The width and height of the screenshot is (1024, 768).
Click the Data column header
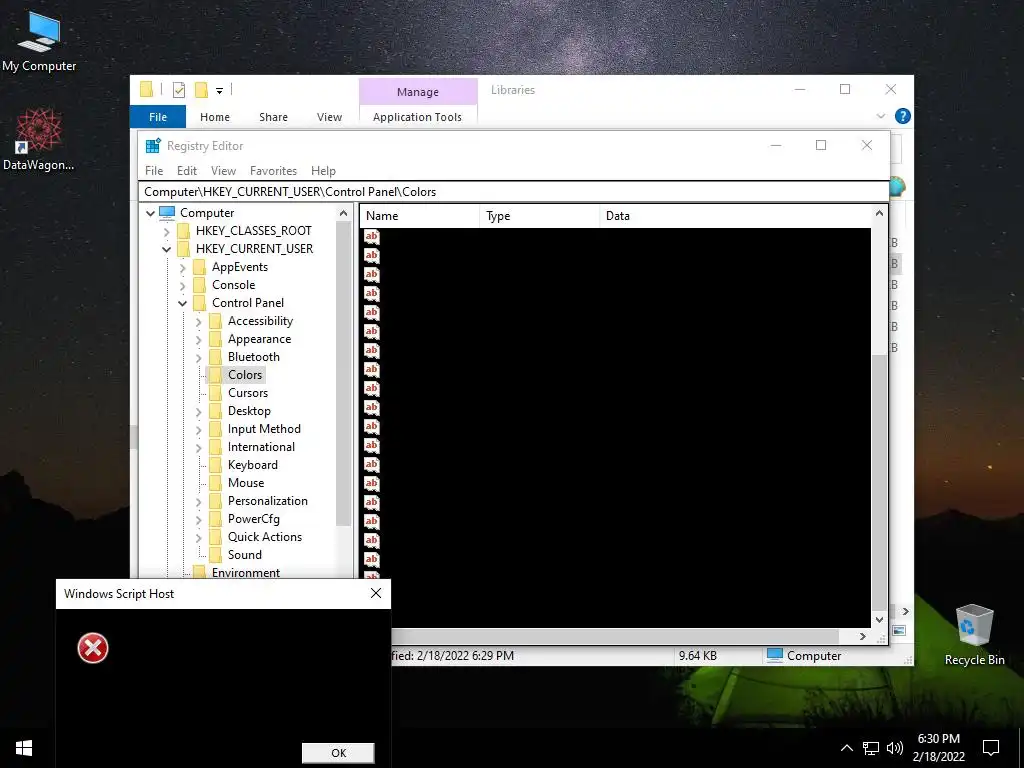735,216
